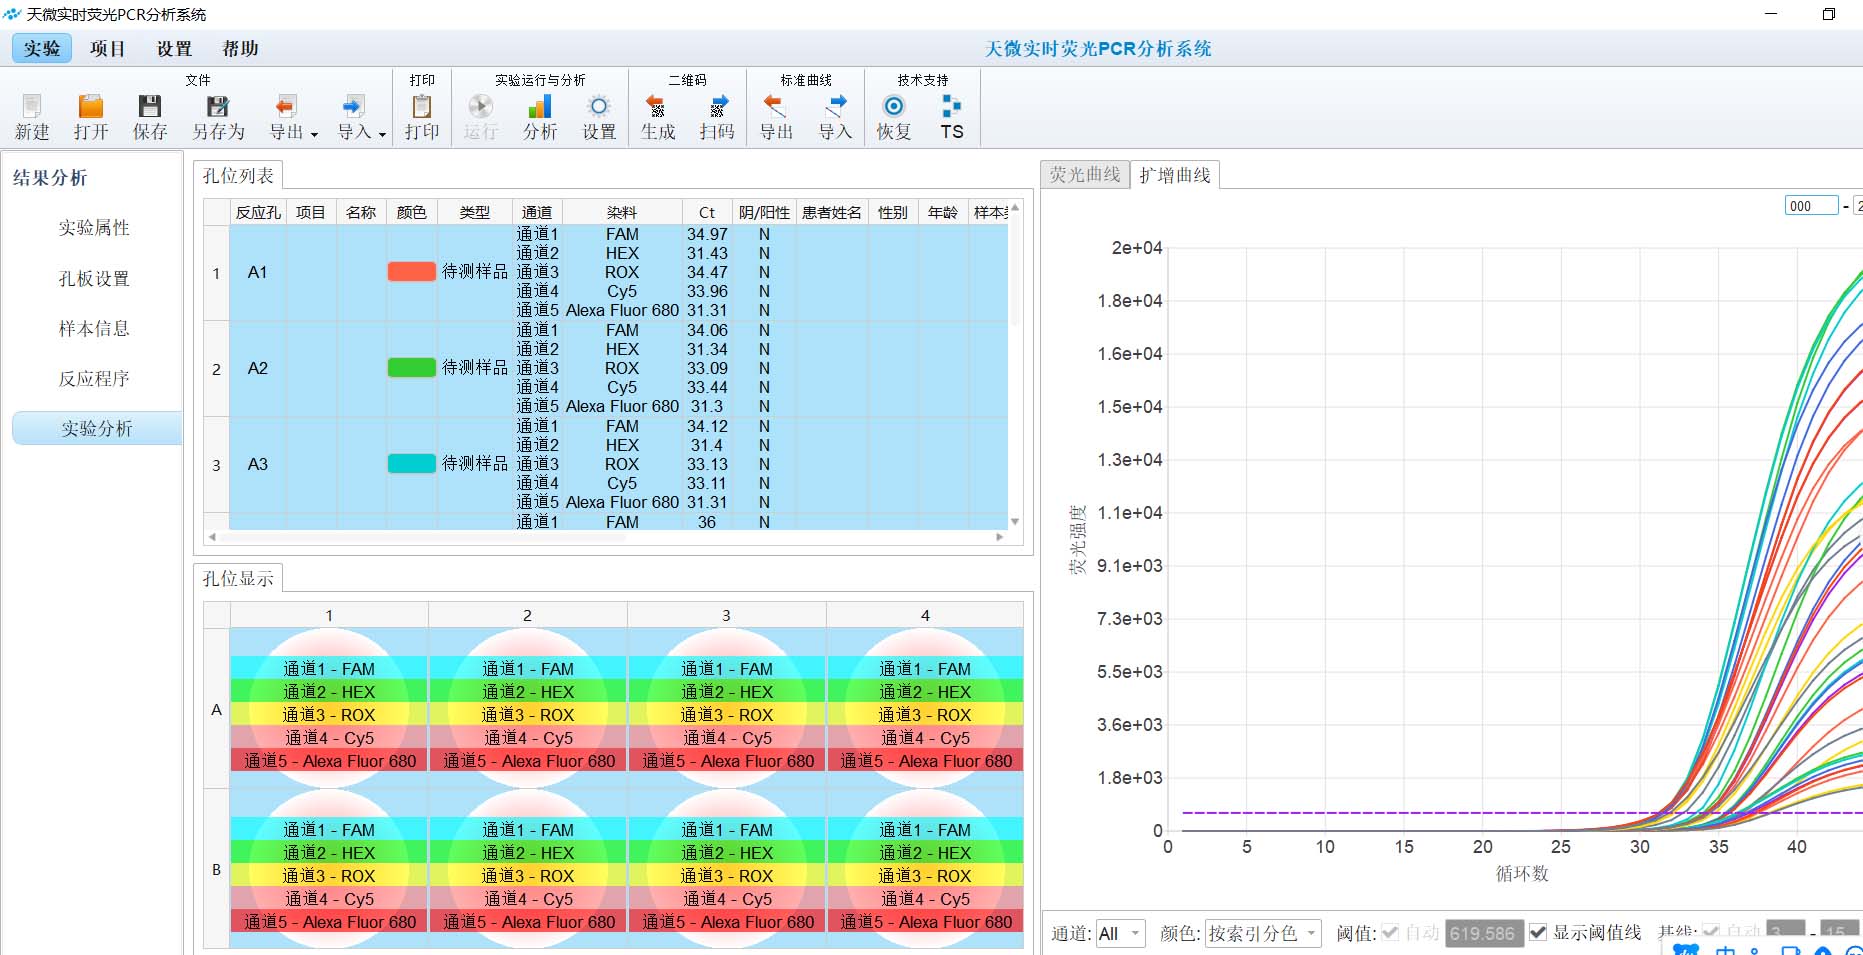Image resolution: width=1863 pixels, height=955 pixels.
Task: Go to 反应程序 in the sidebar
Action: click(94, 379)
